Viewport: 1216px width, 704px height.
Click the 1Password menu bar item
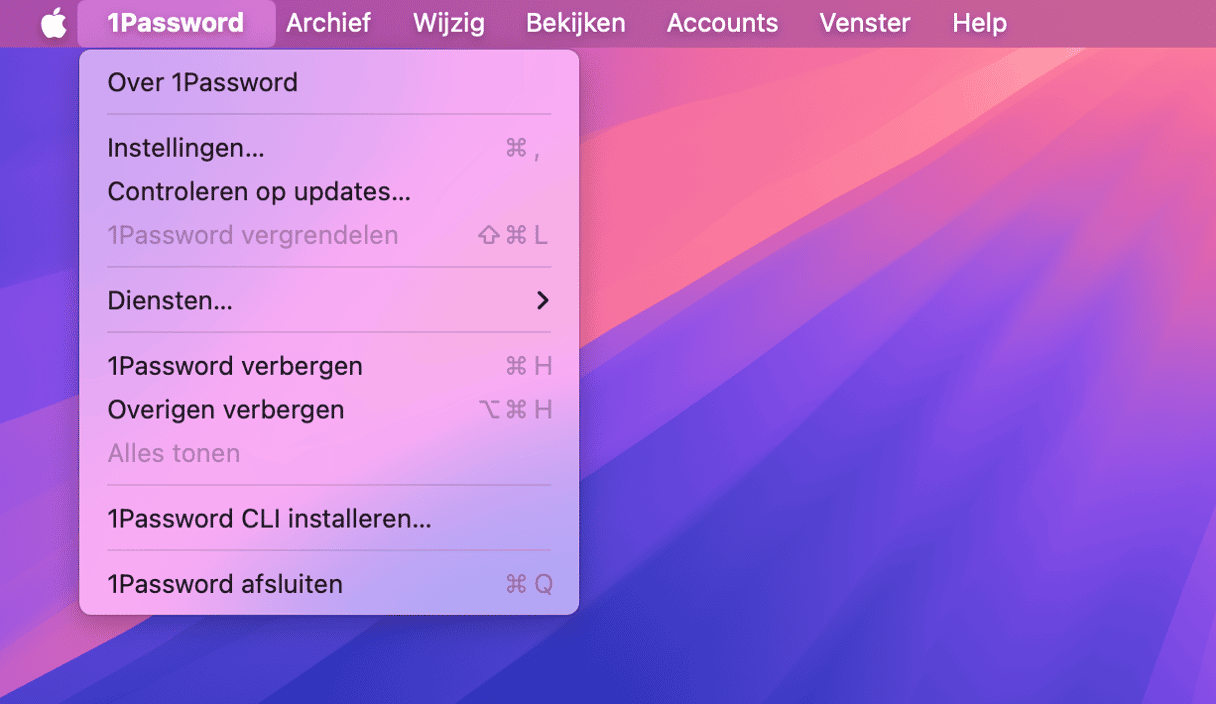tap(176, 23)
